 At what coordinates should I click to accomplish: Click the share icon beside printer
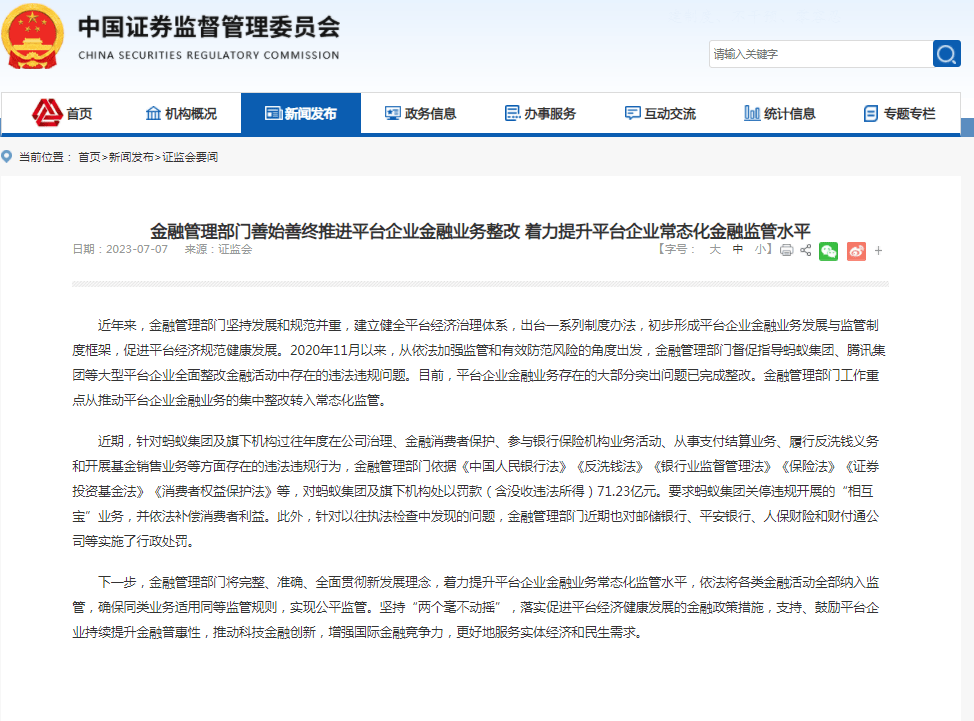[x=804, y=250]
